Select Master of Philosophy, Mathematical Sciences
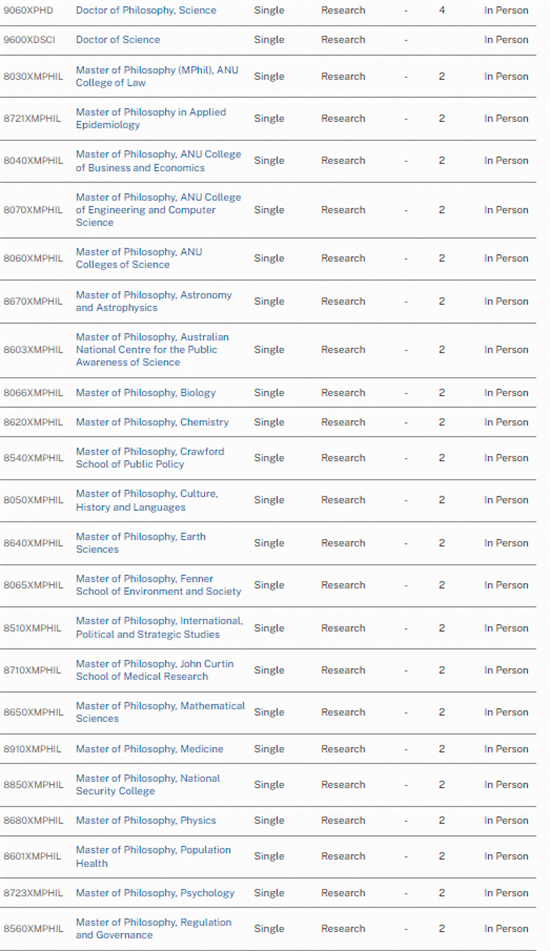Viewport: 550px width, 951px height. click(x=160, y=712)
